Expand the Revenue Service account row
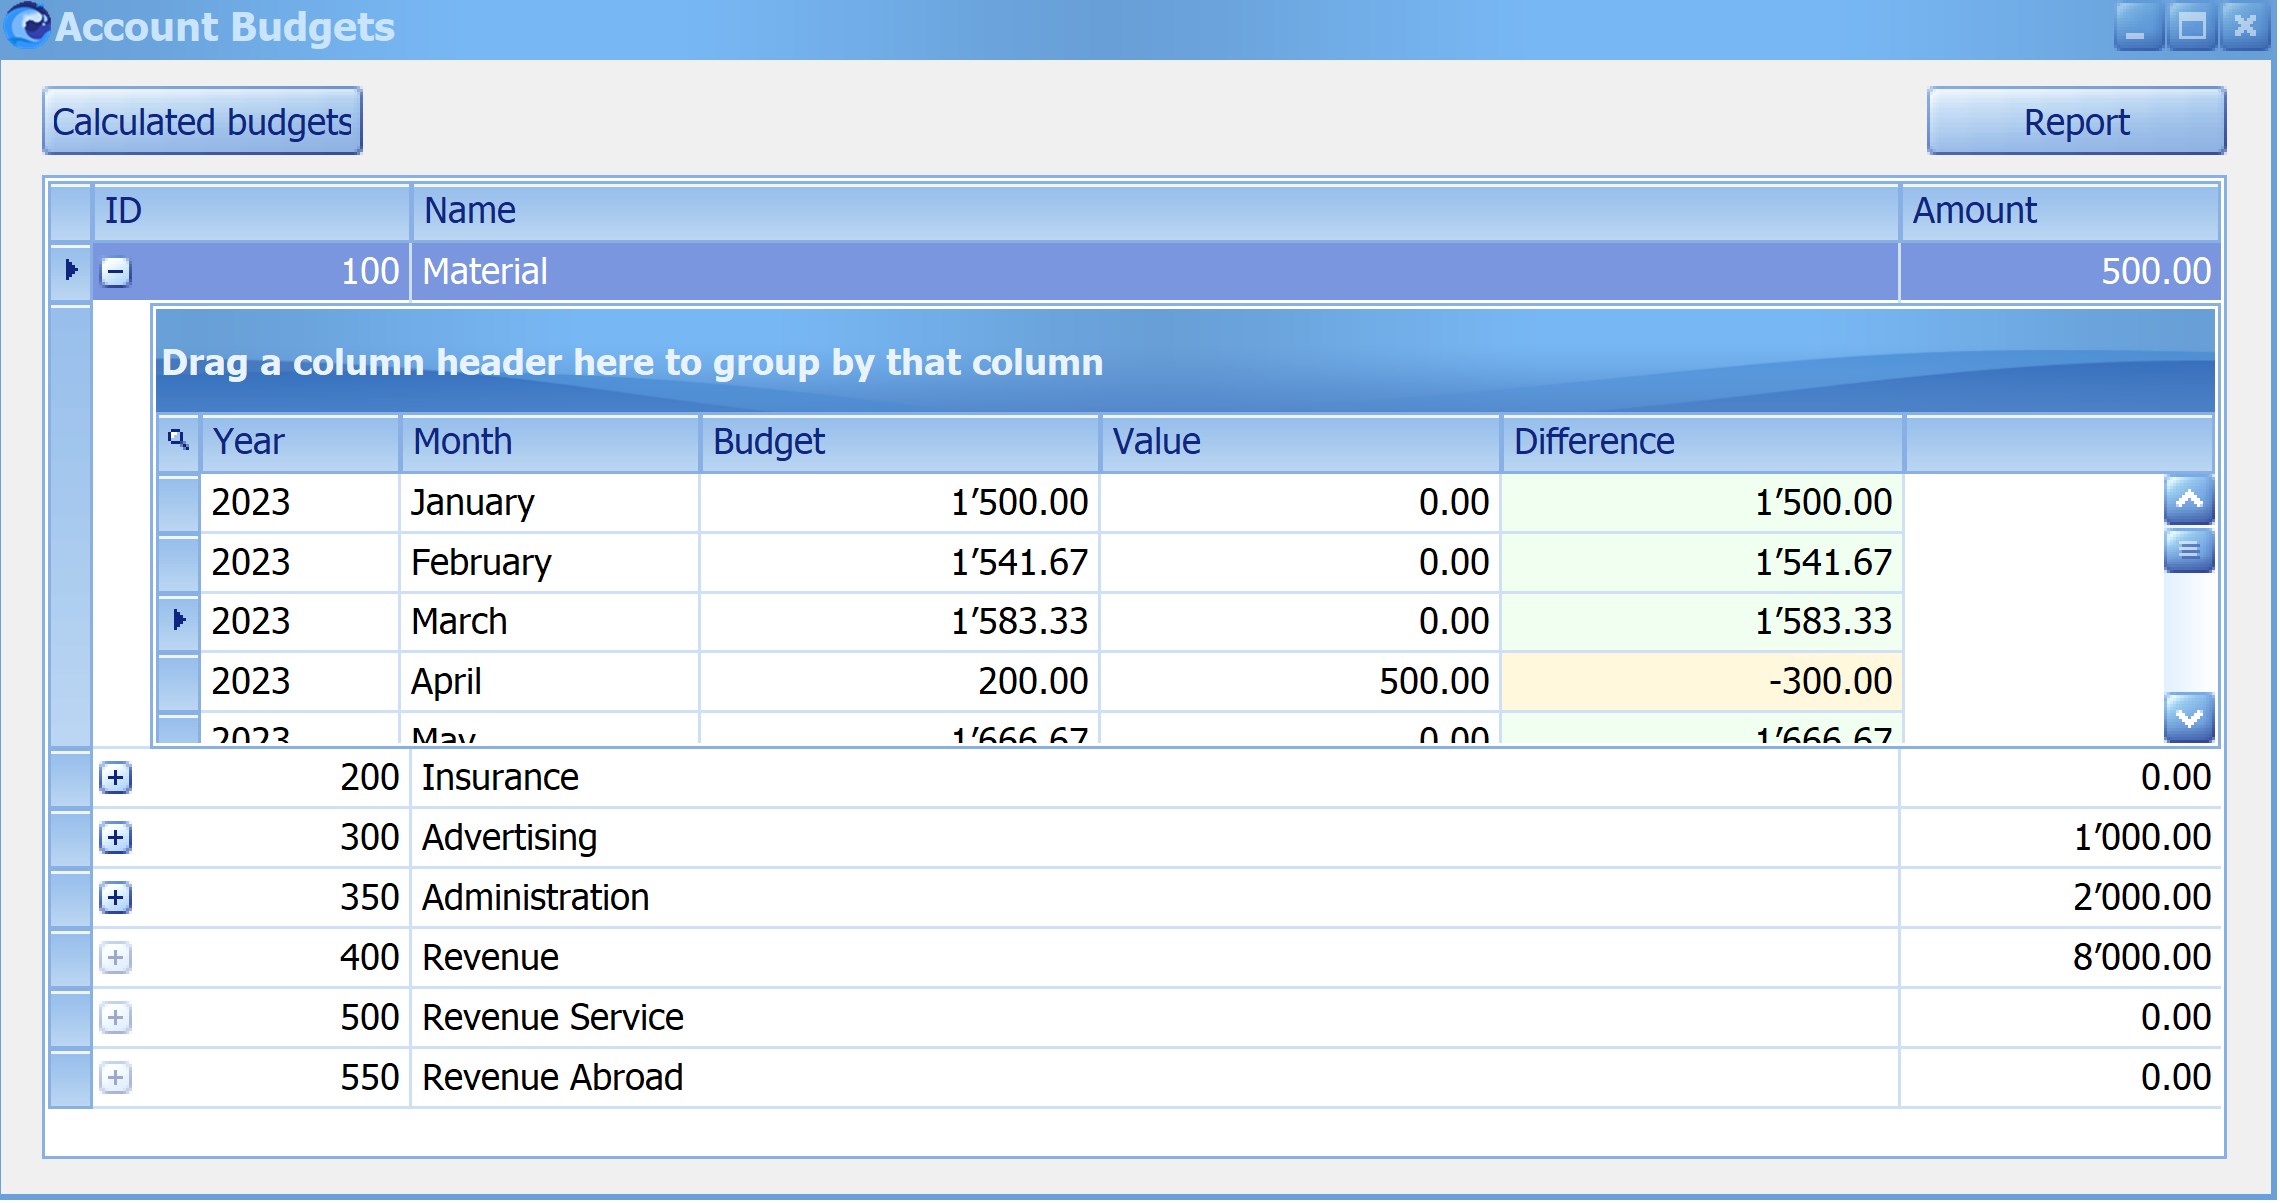Image resolution: width=2280 pixels, height=1203 pixels. 116,1018
